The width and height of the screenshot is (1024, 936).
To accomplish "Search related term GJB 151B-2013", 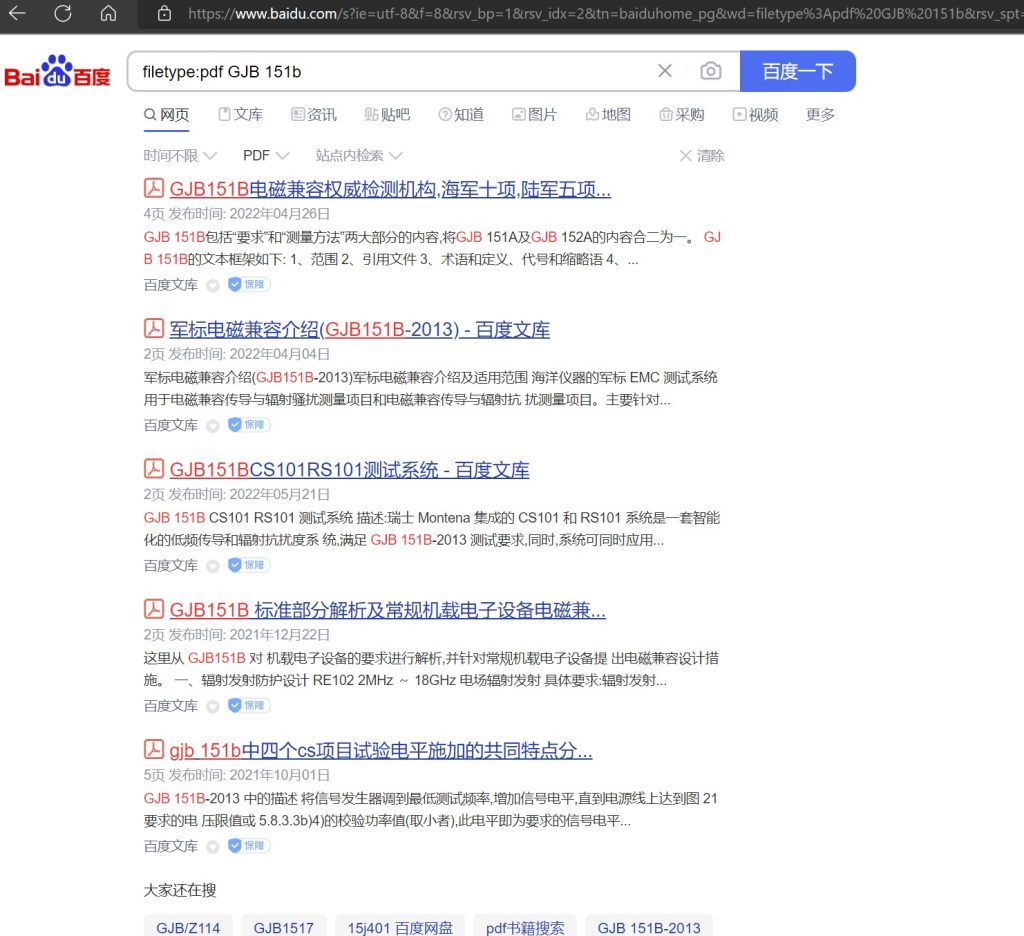I will coord(649,927).
